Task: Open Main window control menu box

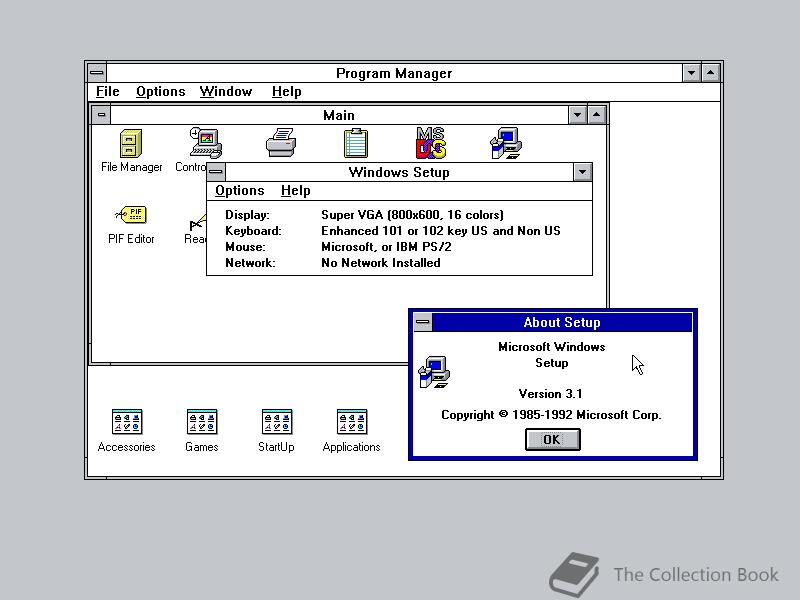Action: point(101,115)
